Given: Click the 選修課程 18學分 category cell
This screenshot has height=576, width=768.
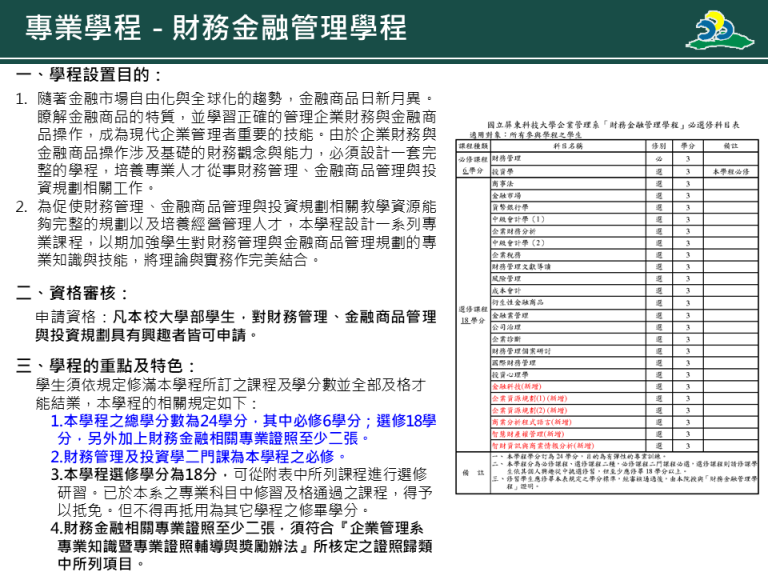Looking at the screenshot, I should coord(472,314).
